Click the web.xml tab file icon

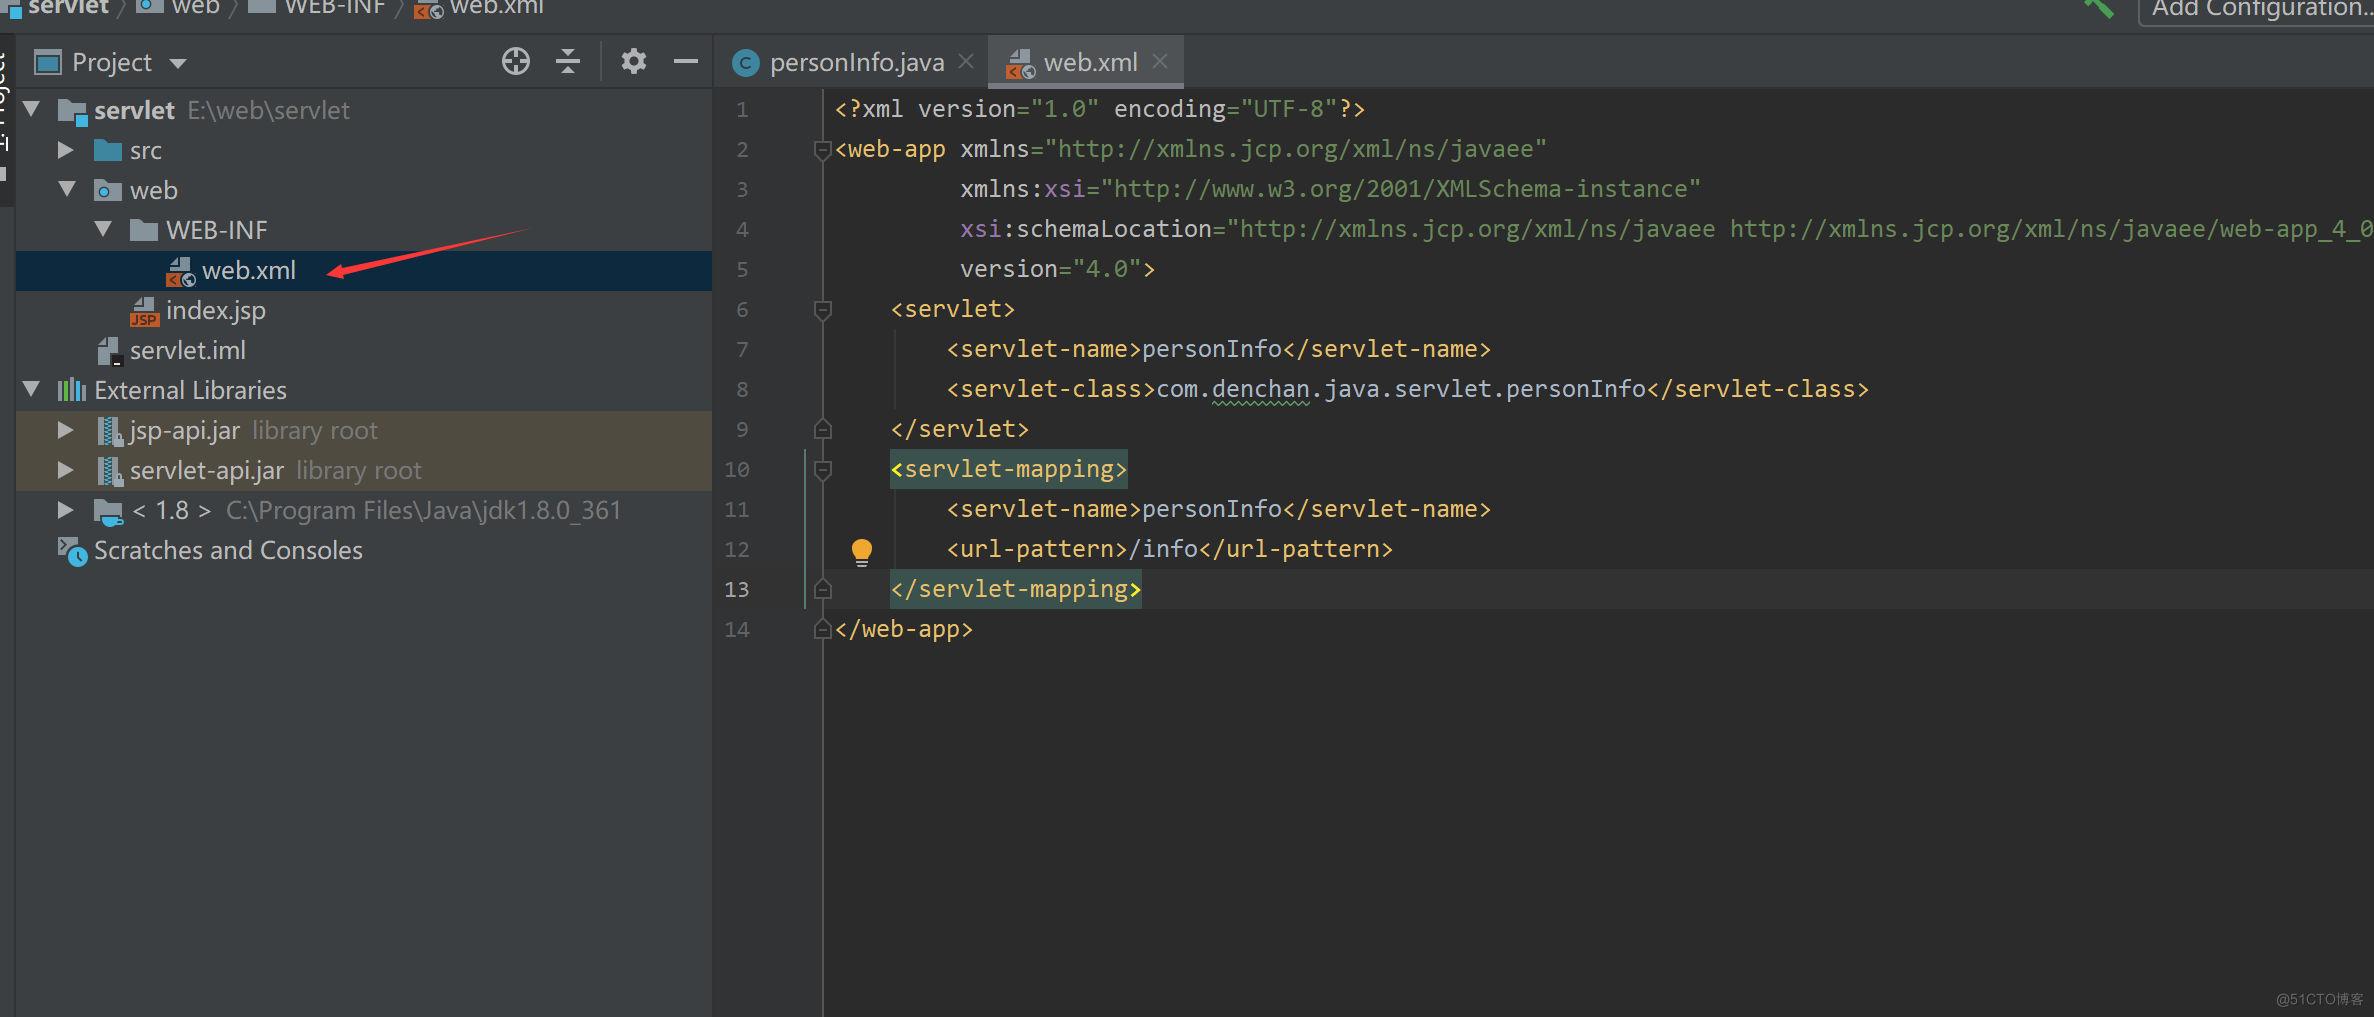(x=1020, y=63)
